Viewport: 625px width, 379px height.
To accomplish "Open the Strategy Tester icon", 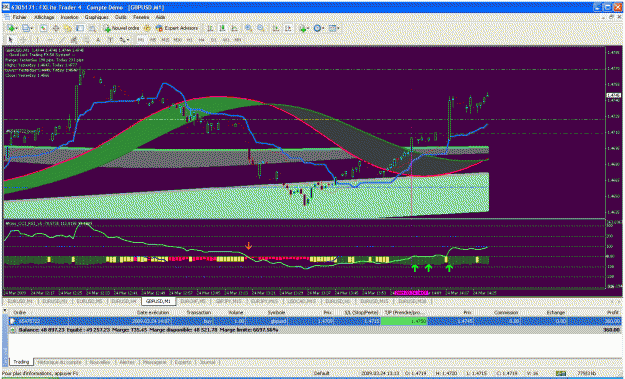I will [x=92, y=28].
